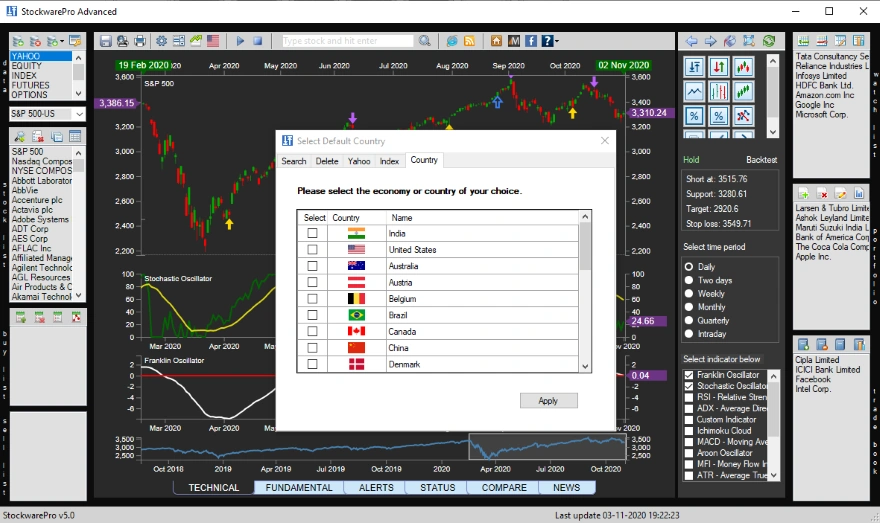The width and height of the screenshot is (880, 523).
Task: Click the RSS feed icon
Action: click(468, 41)
